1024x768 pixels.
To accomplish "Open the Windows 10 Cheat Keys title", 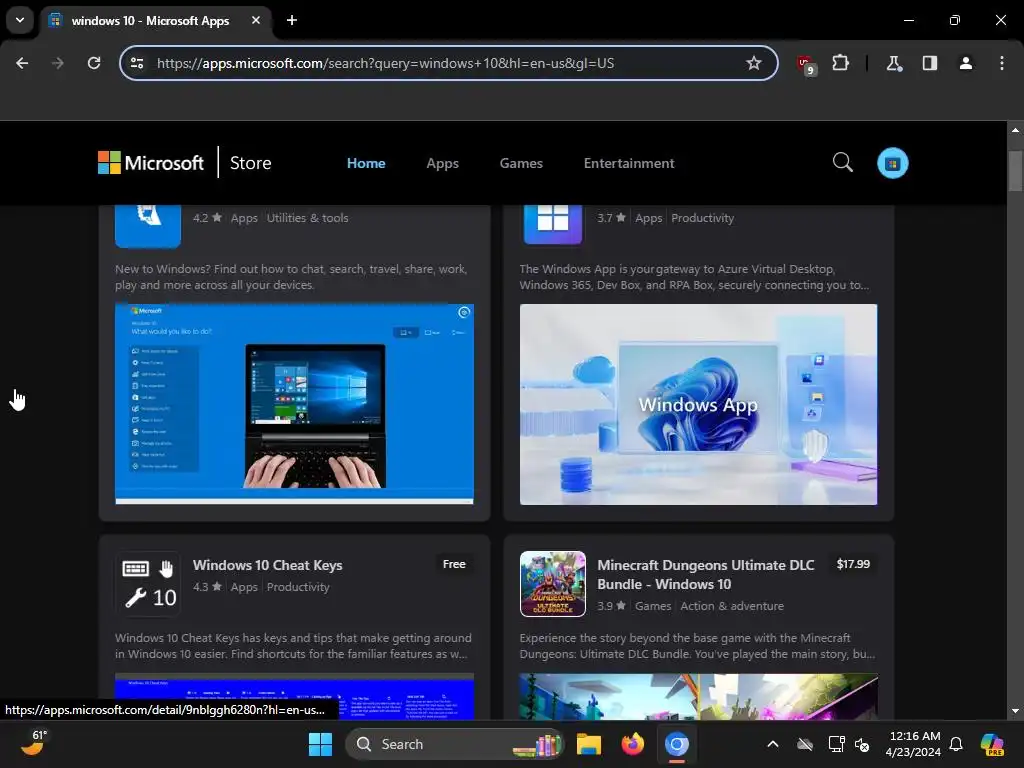I will click(x=267, y=566).
